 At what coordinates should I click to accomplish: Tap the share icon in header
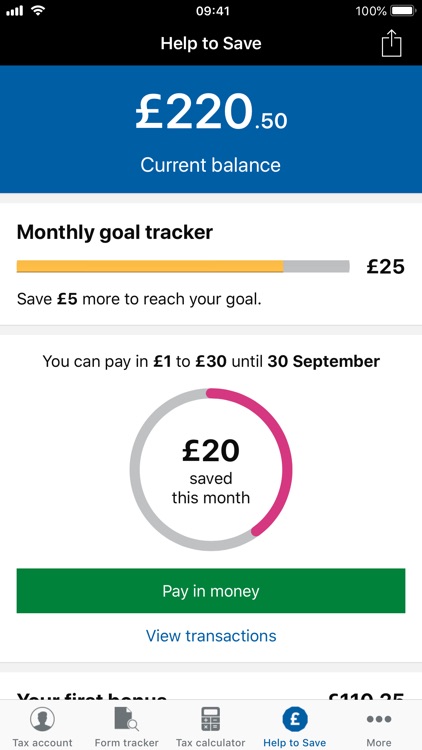391,43
